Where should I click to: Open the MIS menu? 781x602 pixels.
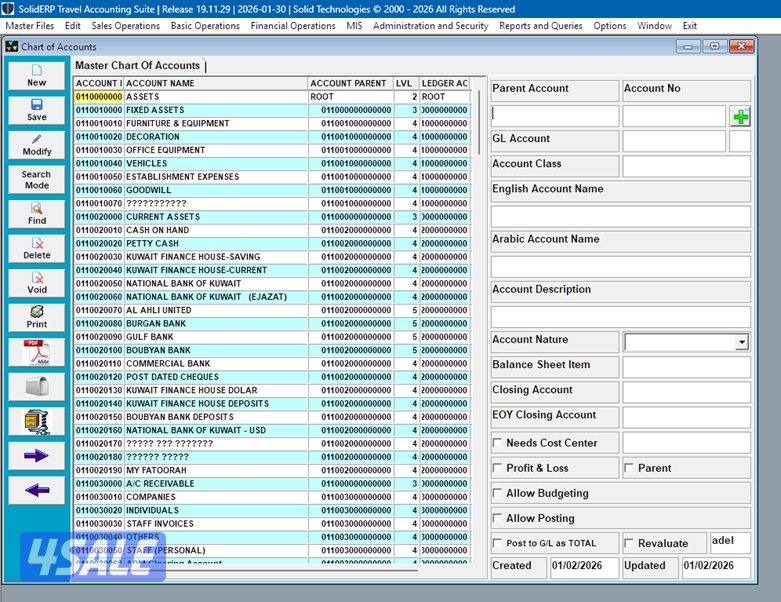pos(354,26)
